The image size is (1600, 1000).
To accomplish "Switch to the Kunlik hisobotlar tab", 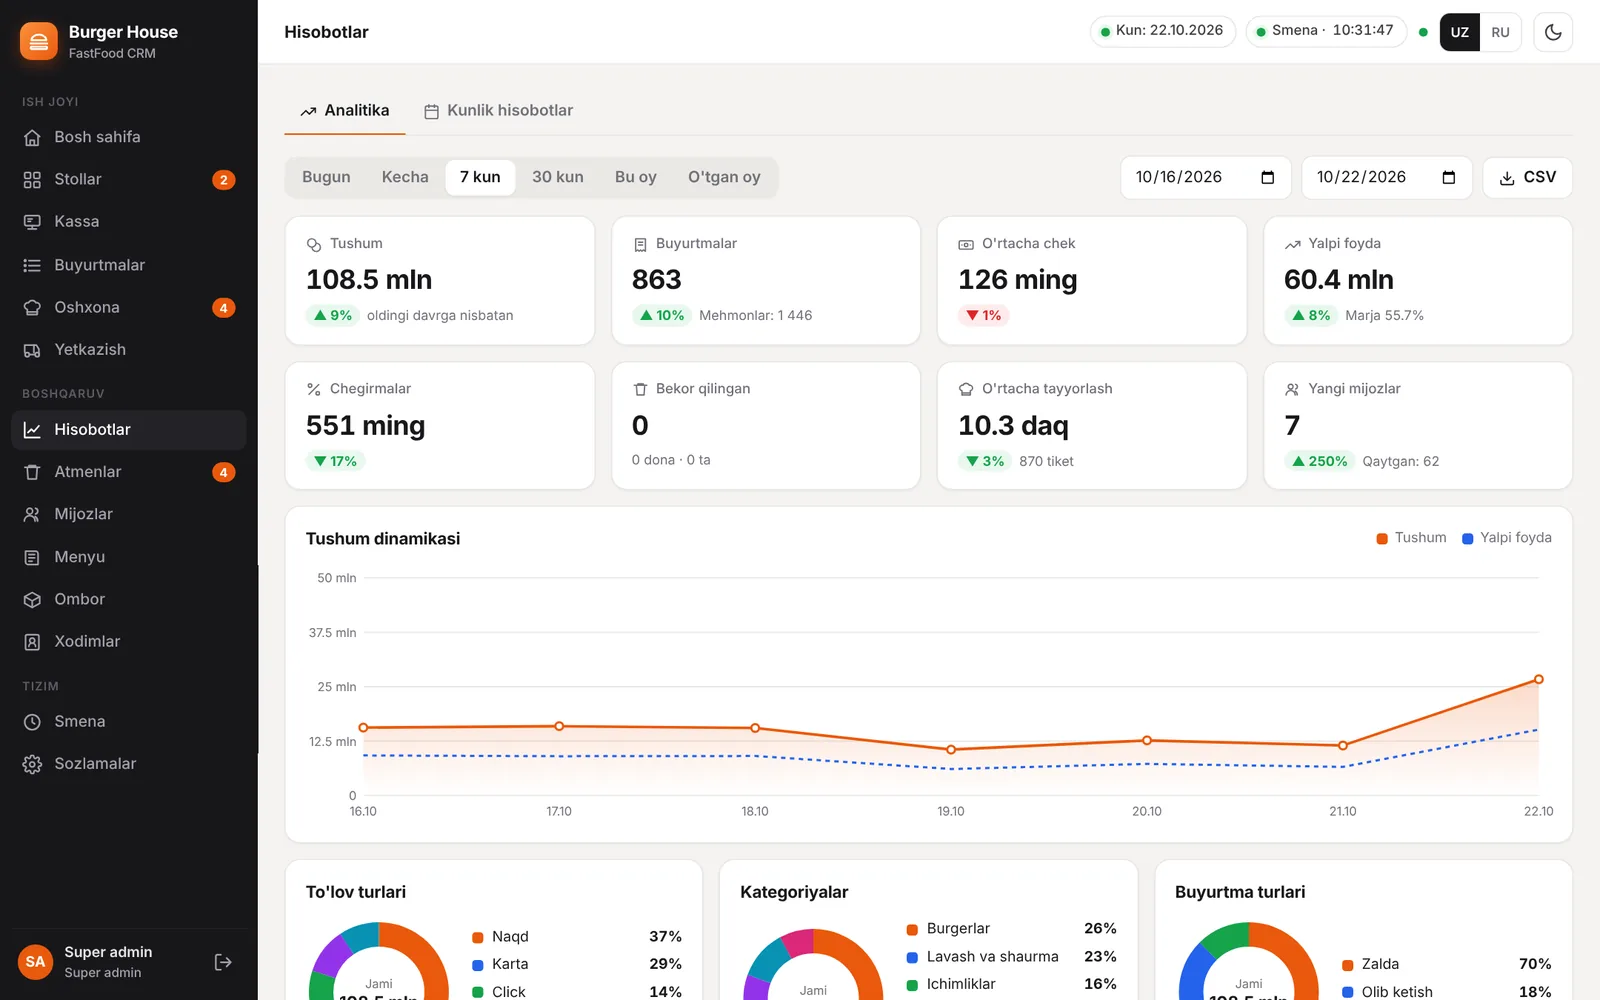I will pyautogui.click(x=499, y=111).
